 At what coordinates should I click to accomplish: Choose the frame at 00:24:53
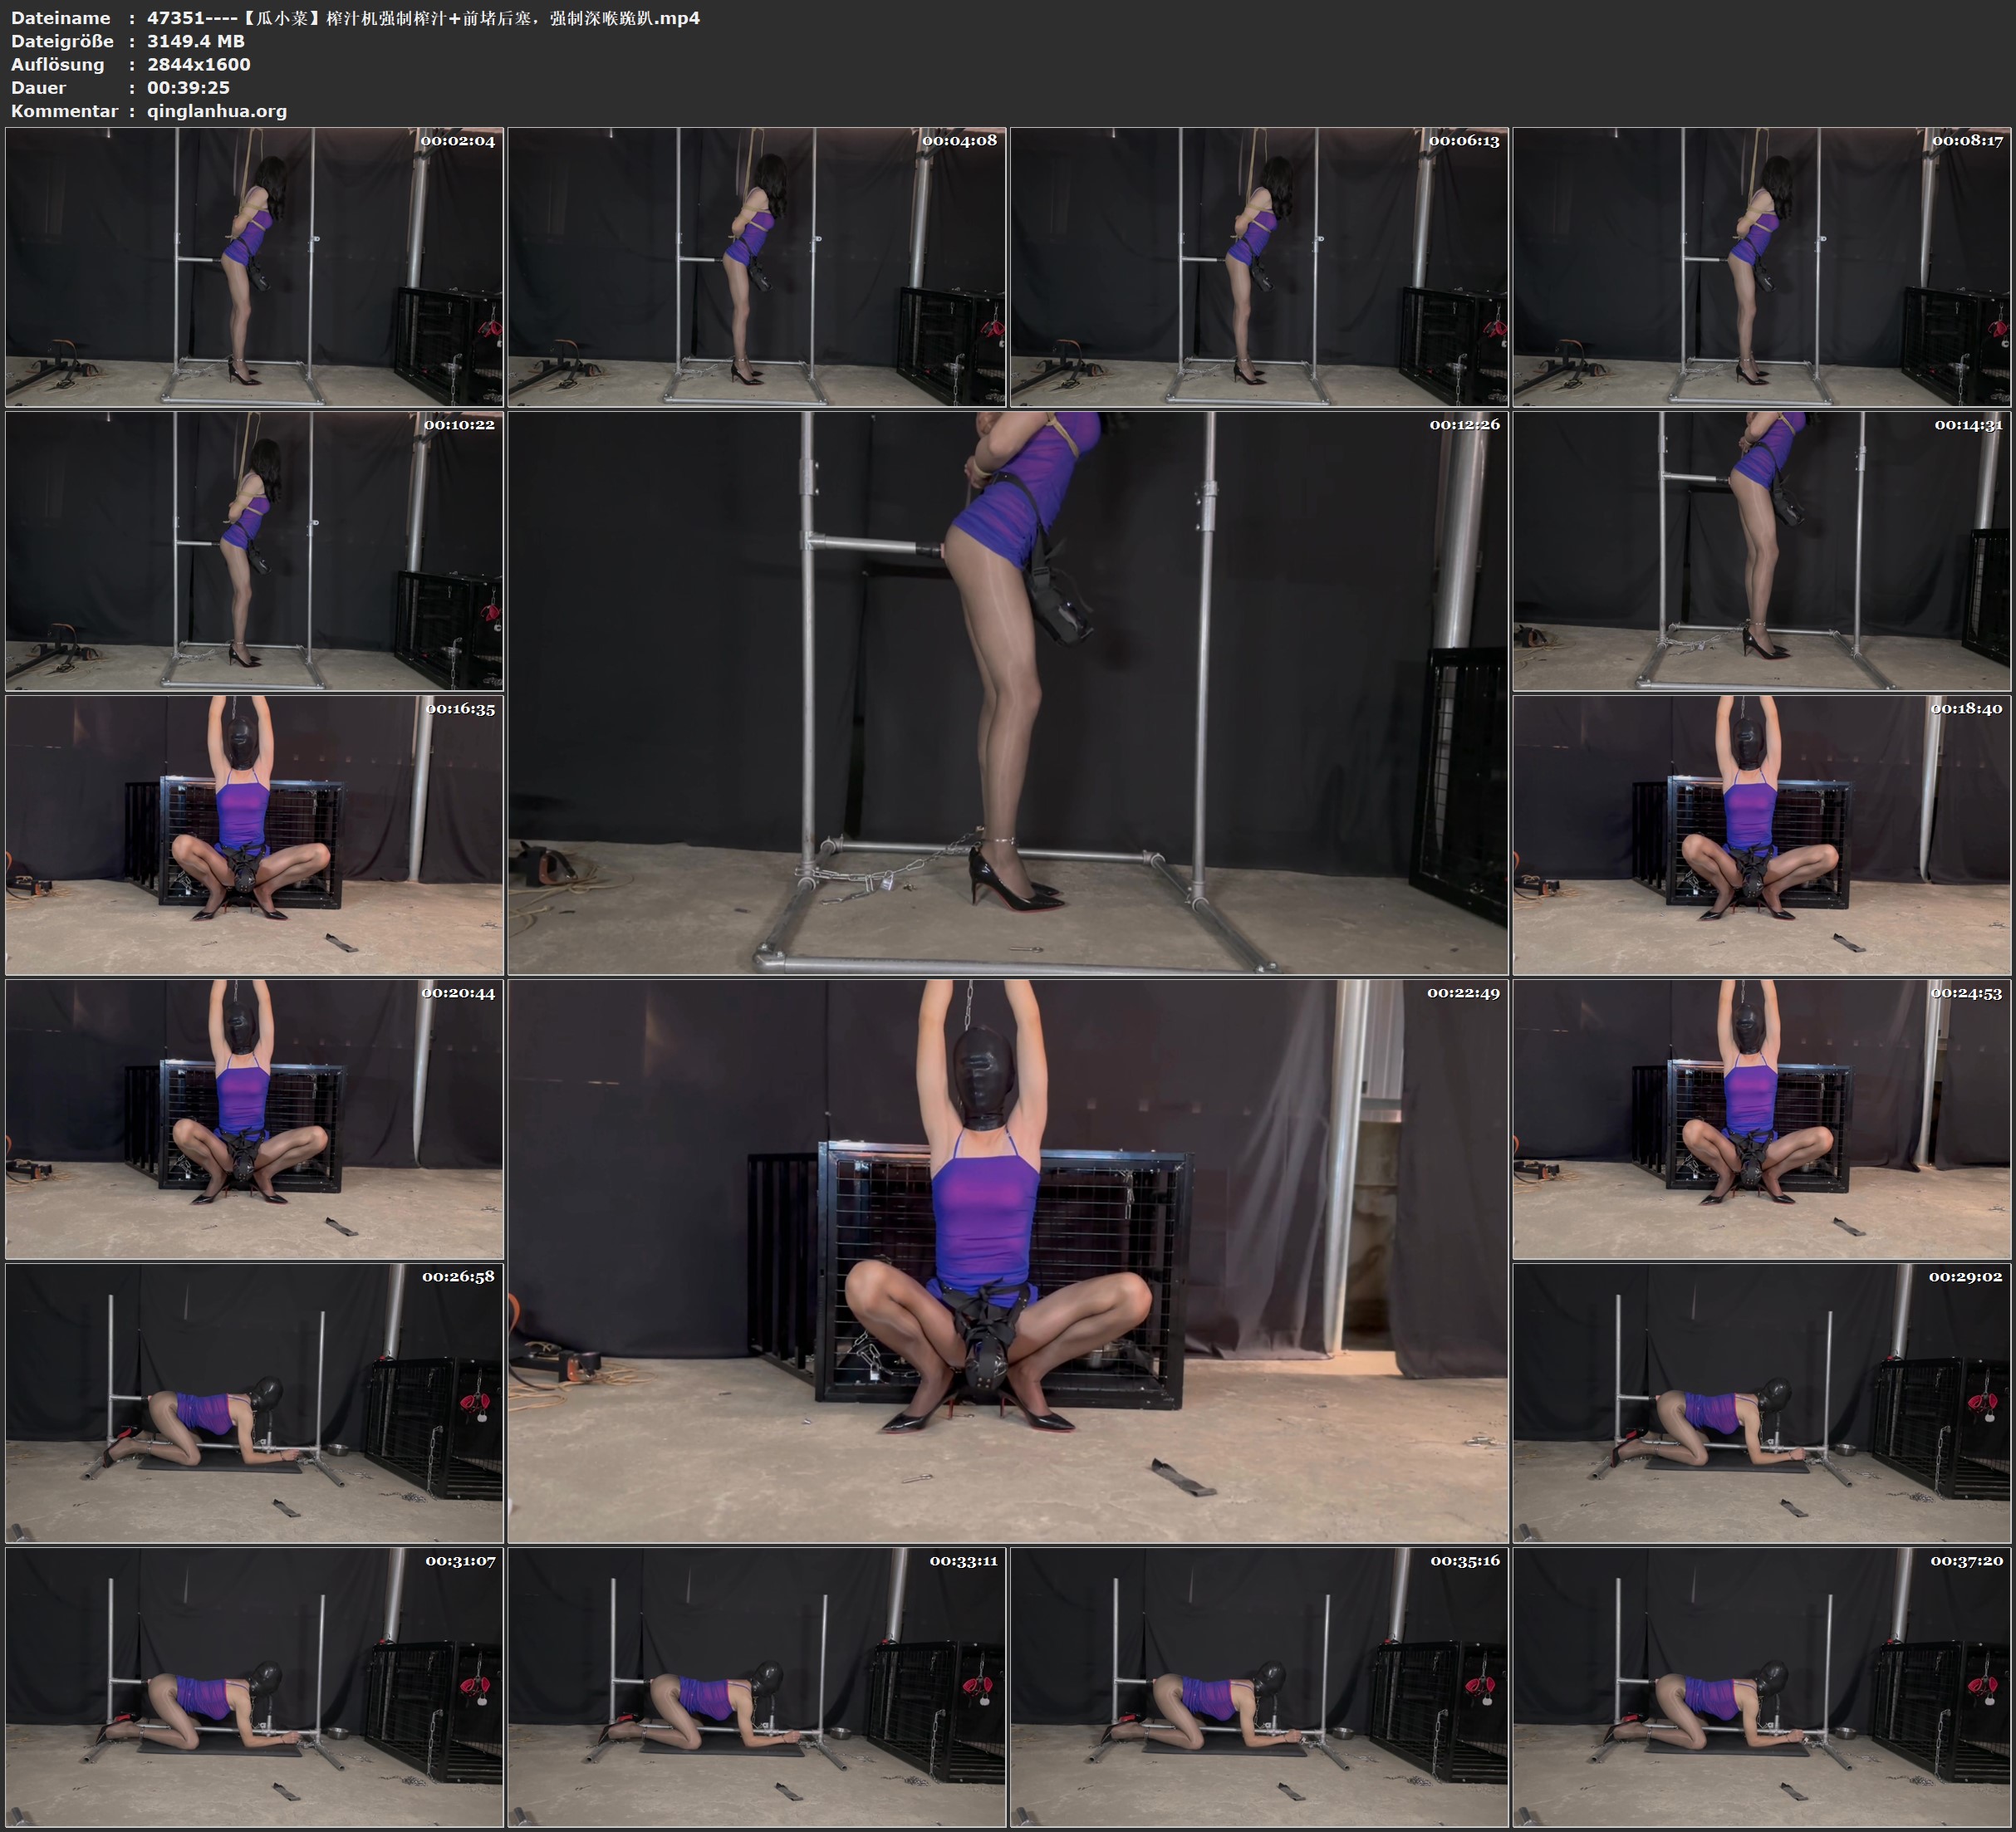pos(1761,1119)
